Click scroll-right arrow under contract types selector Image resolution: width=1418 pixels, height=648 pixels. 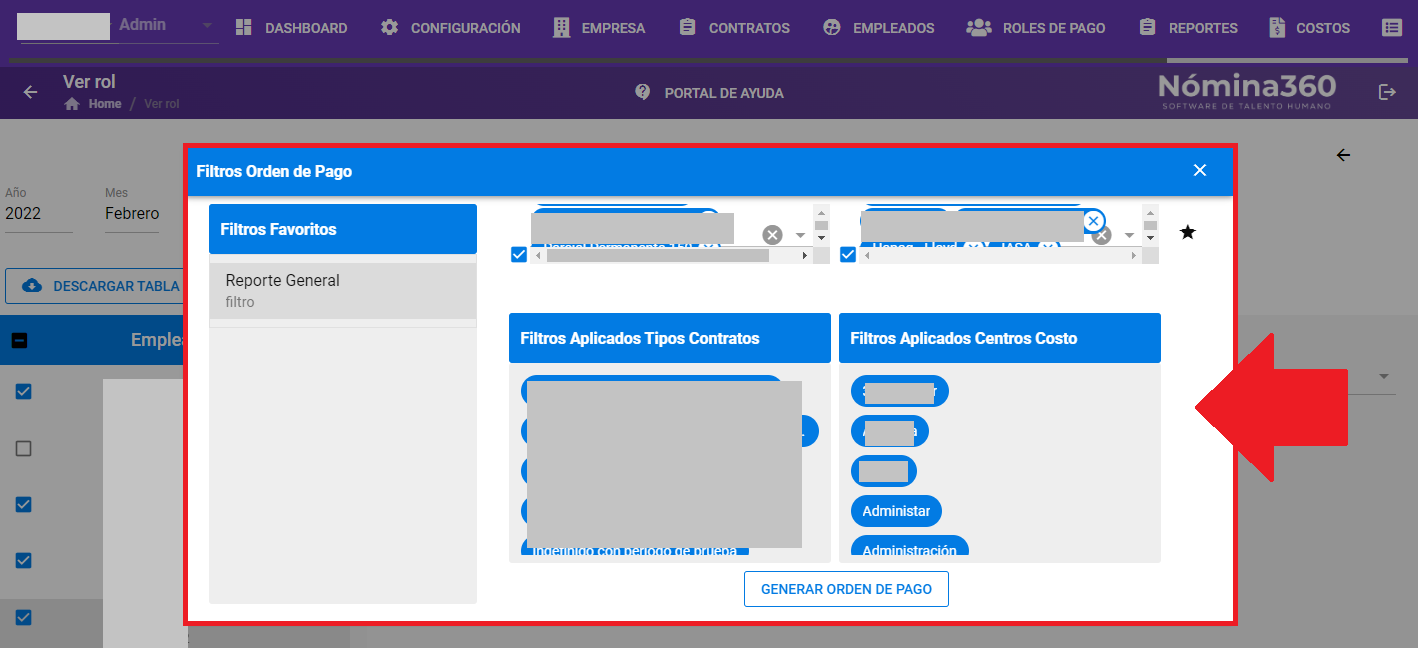pos(805,256)
